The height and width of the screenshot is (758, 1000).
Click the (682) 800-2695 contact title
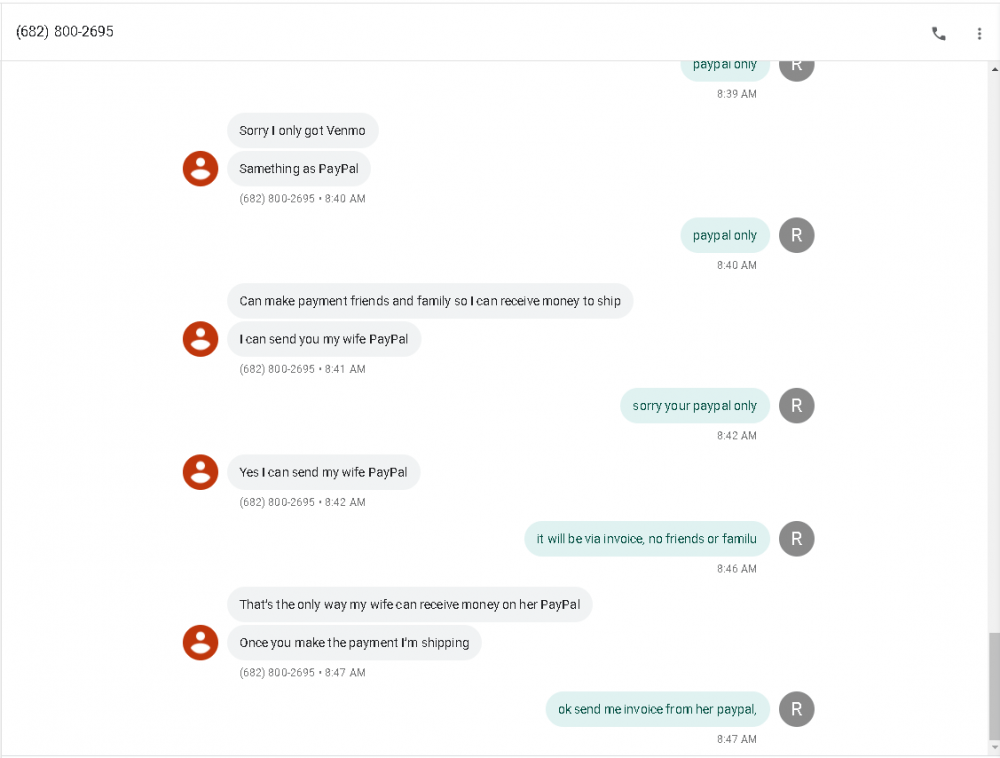[x=65, y=32]
